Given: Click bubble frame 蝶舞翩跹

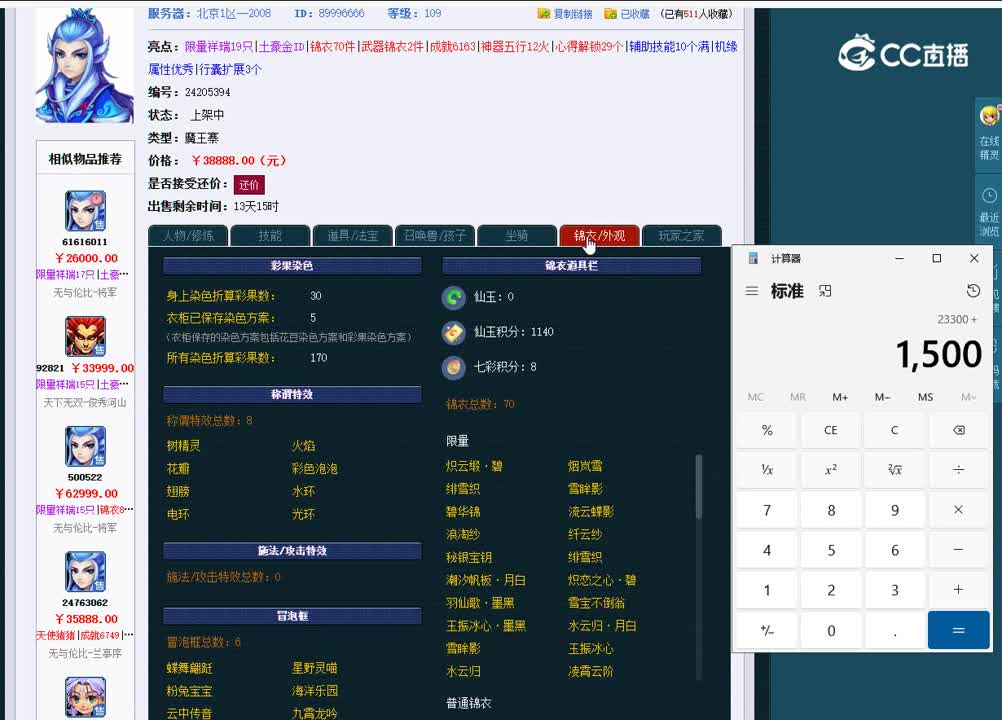Looking at the screenshot, I should (x=189, y=668).
